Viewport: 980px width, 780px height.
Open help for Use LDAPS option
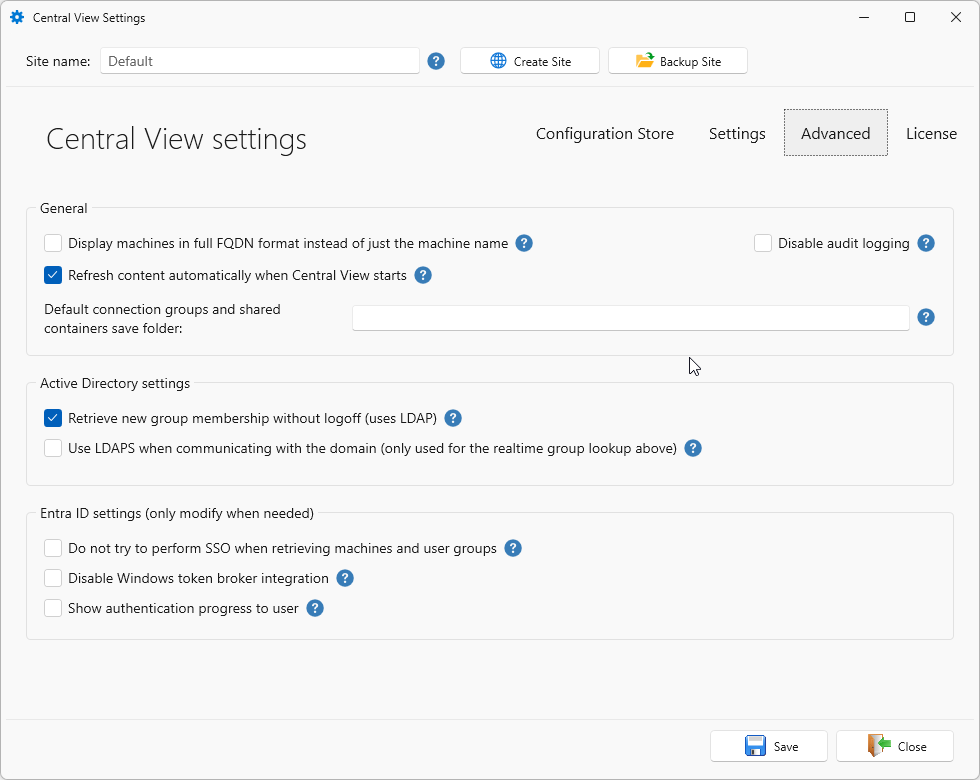click(x=692, y=448)
